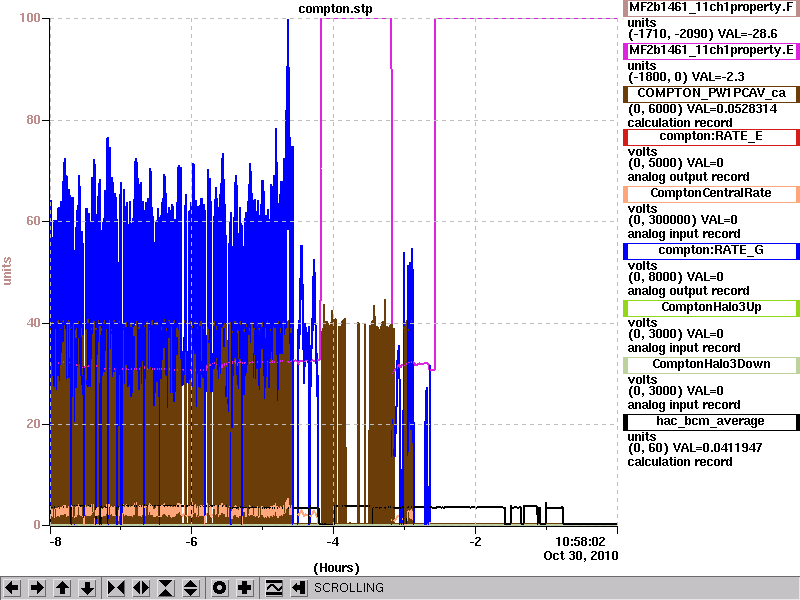This screenshot has height=600, width=800.
Task: Select the ComptonCentralRate curve legend
Action: [x=711, y=193]
